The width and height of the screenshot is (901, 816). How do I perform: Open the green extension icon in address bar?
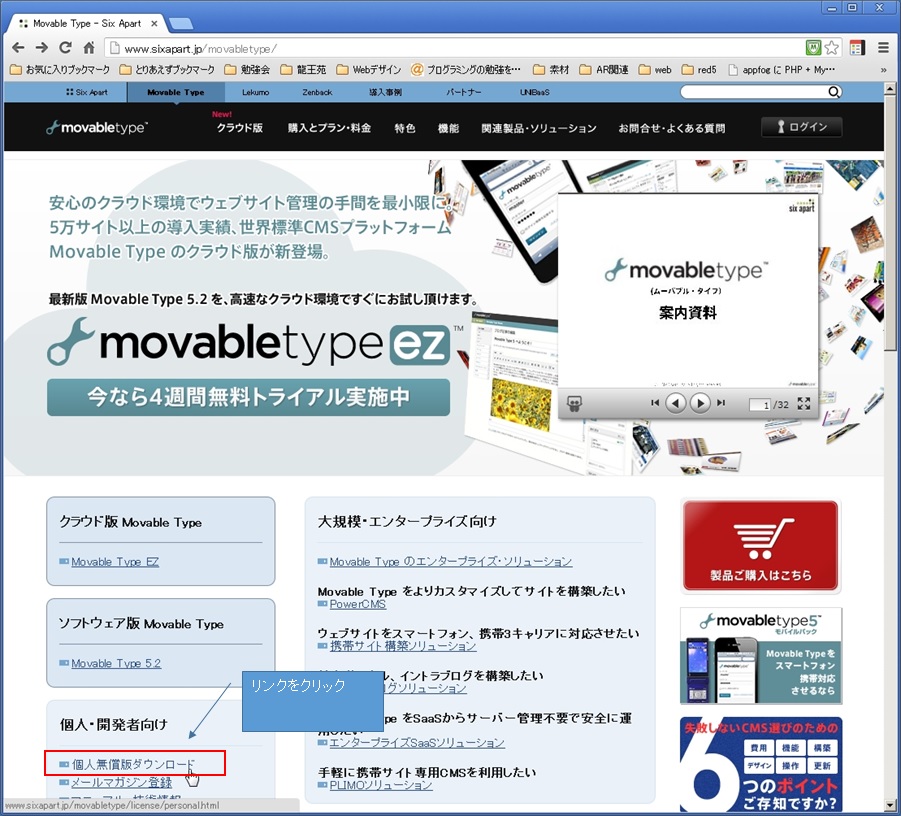click(813, 48)
